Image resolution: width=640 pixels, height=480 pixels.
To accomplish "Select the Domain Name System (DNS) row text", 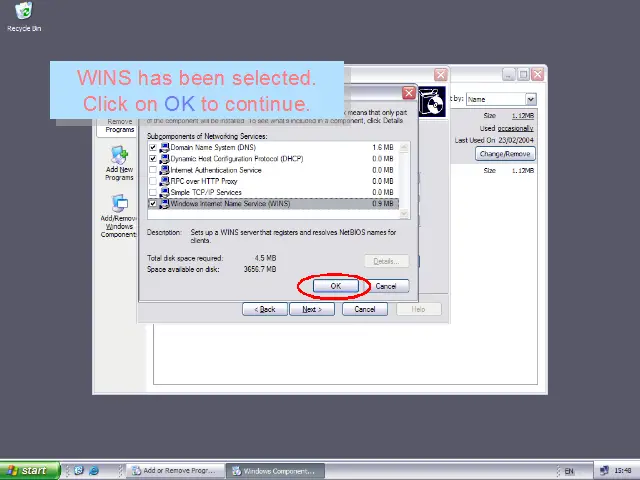I will pyautogui.click(x=213, y=147).
